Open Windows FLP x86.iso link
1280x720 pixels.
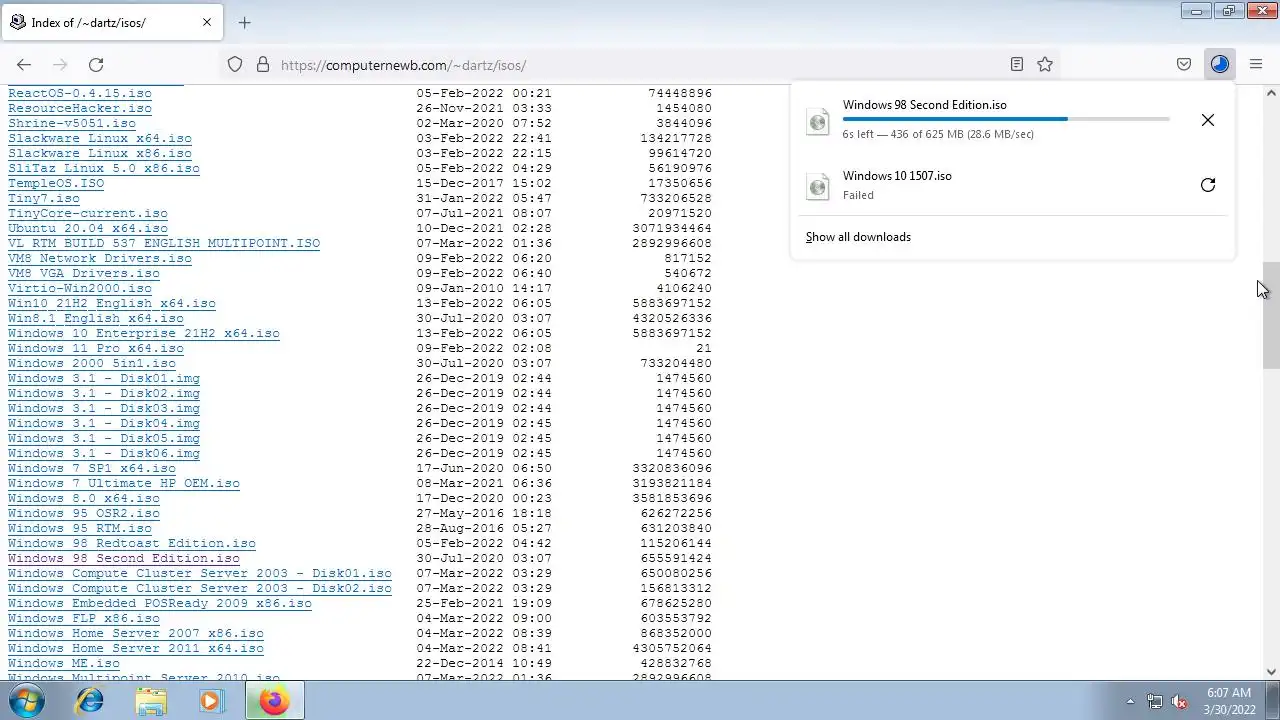(x=84, y=618)
